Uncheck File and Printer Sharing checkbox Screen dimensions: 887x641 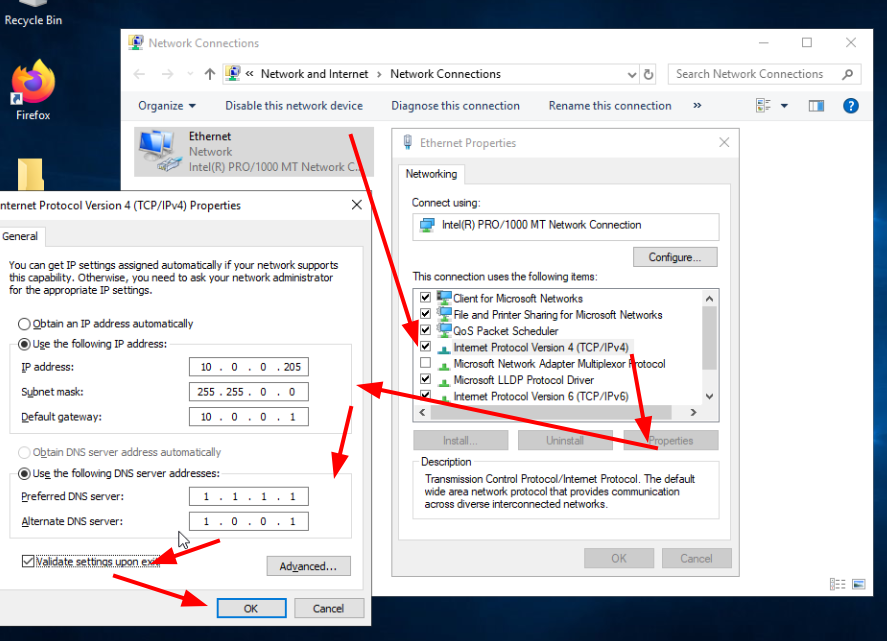coord(425,313)
